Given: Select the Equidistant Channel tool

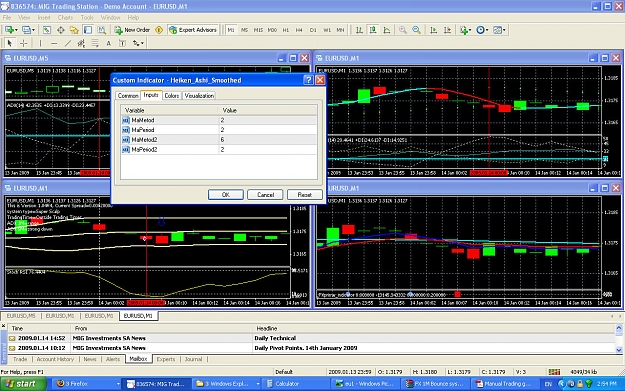Looking at the screenshot, I should pyautogui.click(x=81, y=43).
